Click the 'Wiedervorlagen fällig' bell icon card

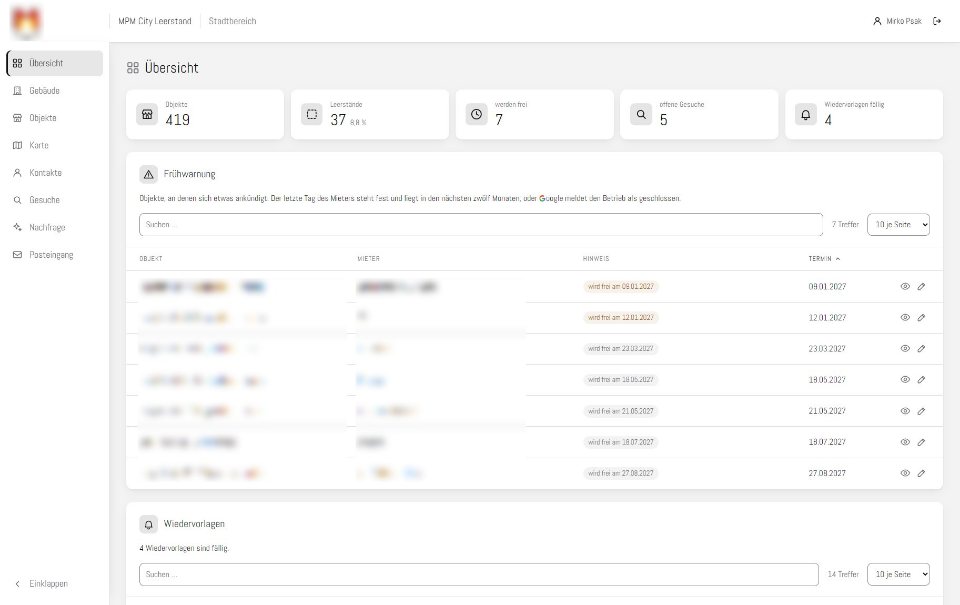coord(806,115)
